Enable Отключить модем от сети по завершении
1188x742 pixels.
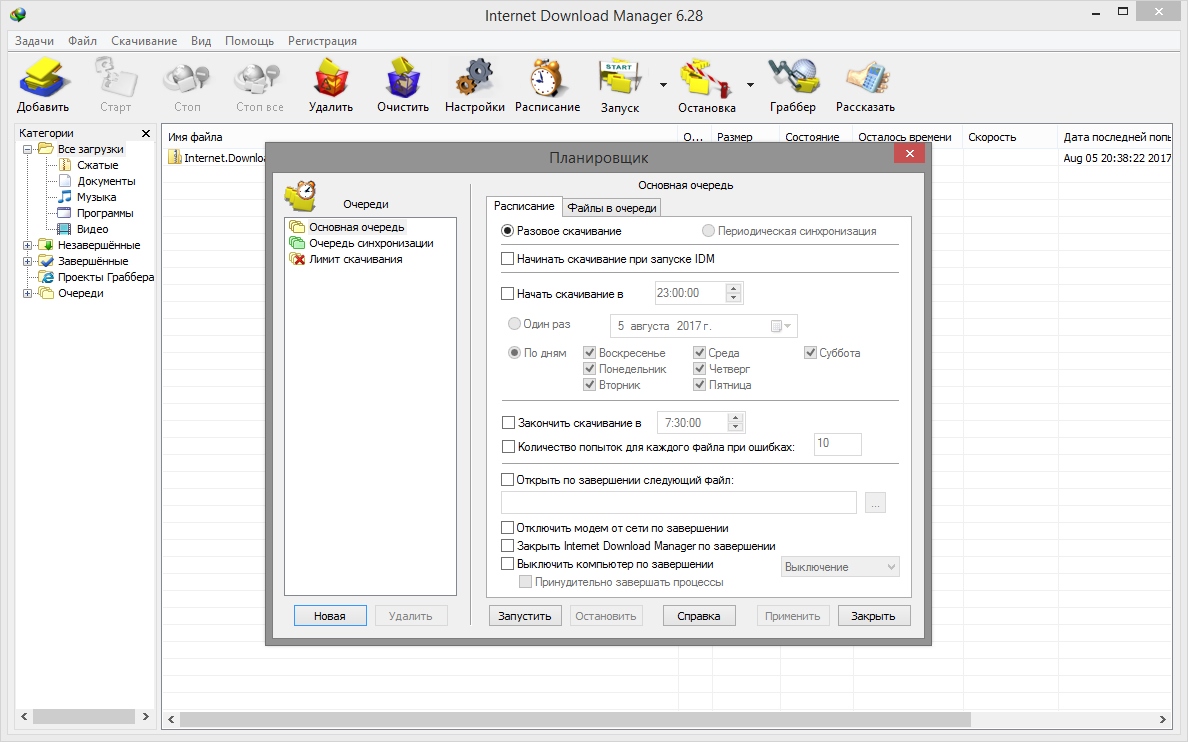(508, 528)
